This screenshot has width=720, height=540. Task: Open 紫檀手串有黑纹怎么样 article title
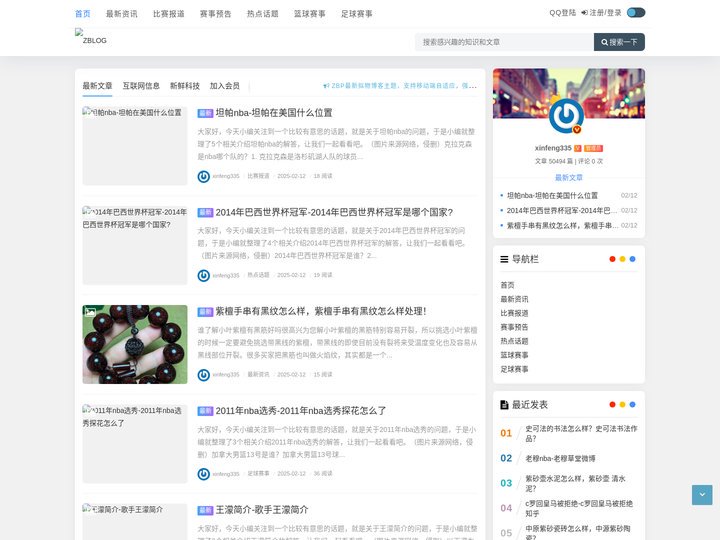pyautogui.click(x=321, y=311)
